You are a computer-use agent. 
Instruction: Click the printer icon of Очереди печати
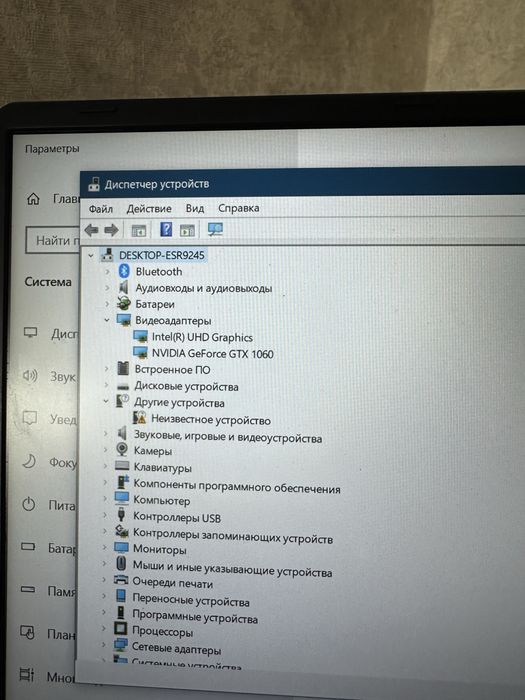tap(121, 580)
